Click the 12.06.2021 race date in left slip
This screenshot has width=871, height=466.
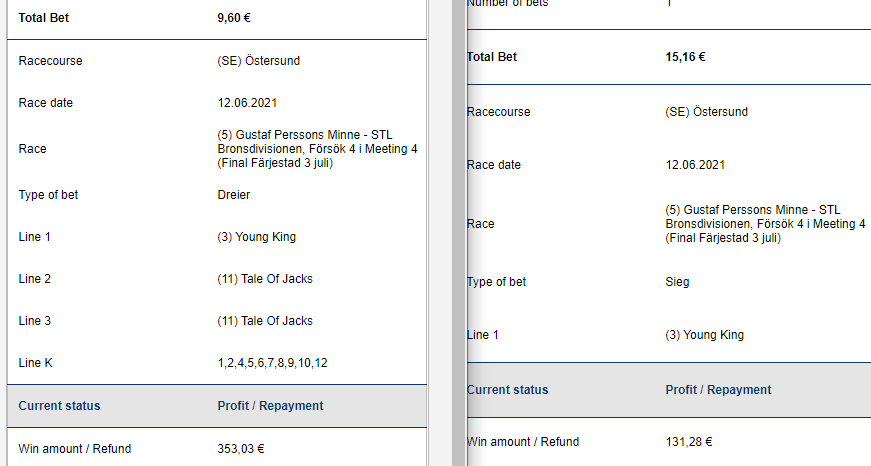tap(247, 103)
